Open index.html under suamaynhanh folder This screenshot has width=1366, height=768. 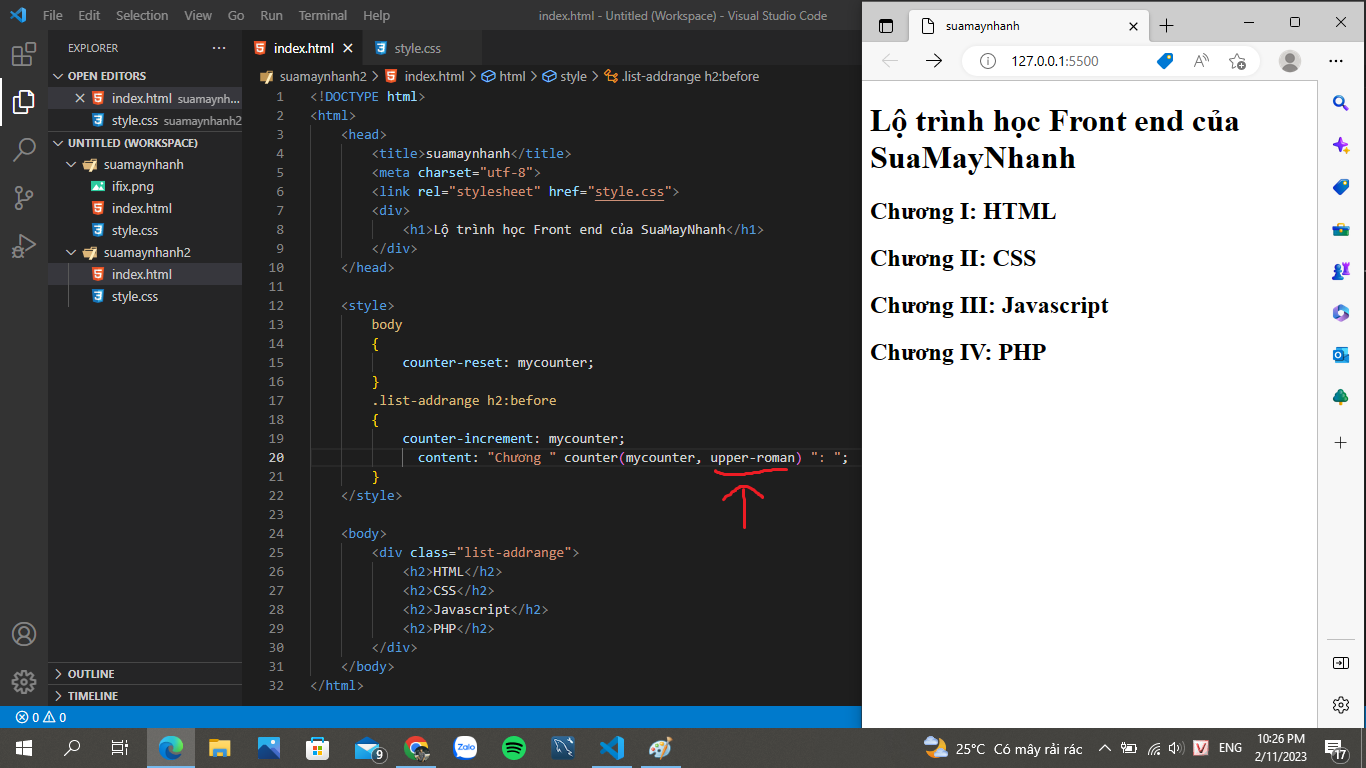pos(145,209)
